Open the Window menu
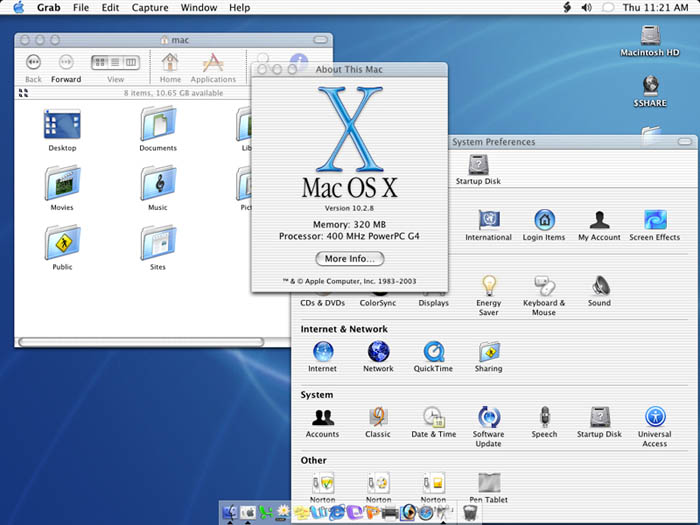 coord(199,8)
